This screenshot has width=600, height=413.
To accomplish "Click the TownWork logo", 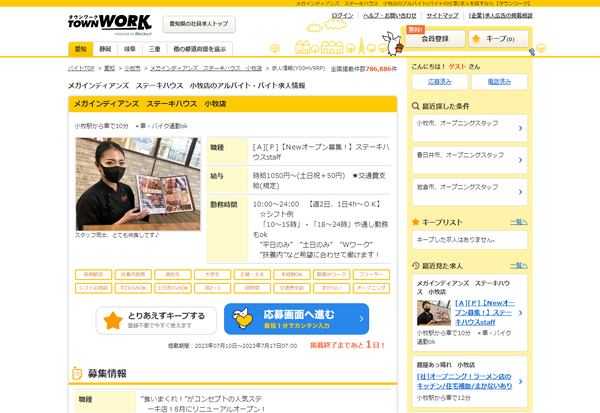I will tap(110, 24).
